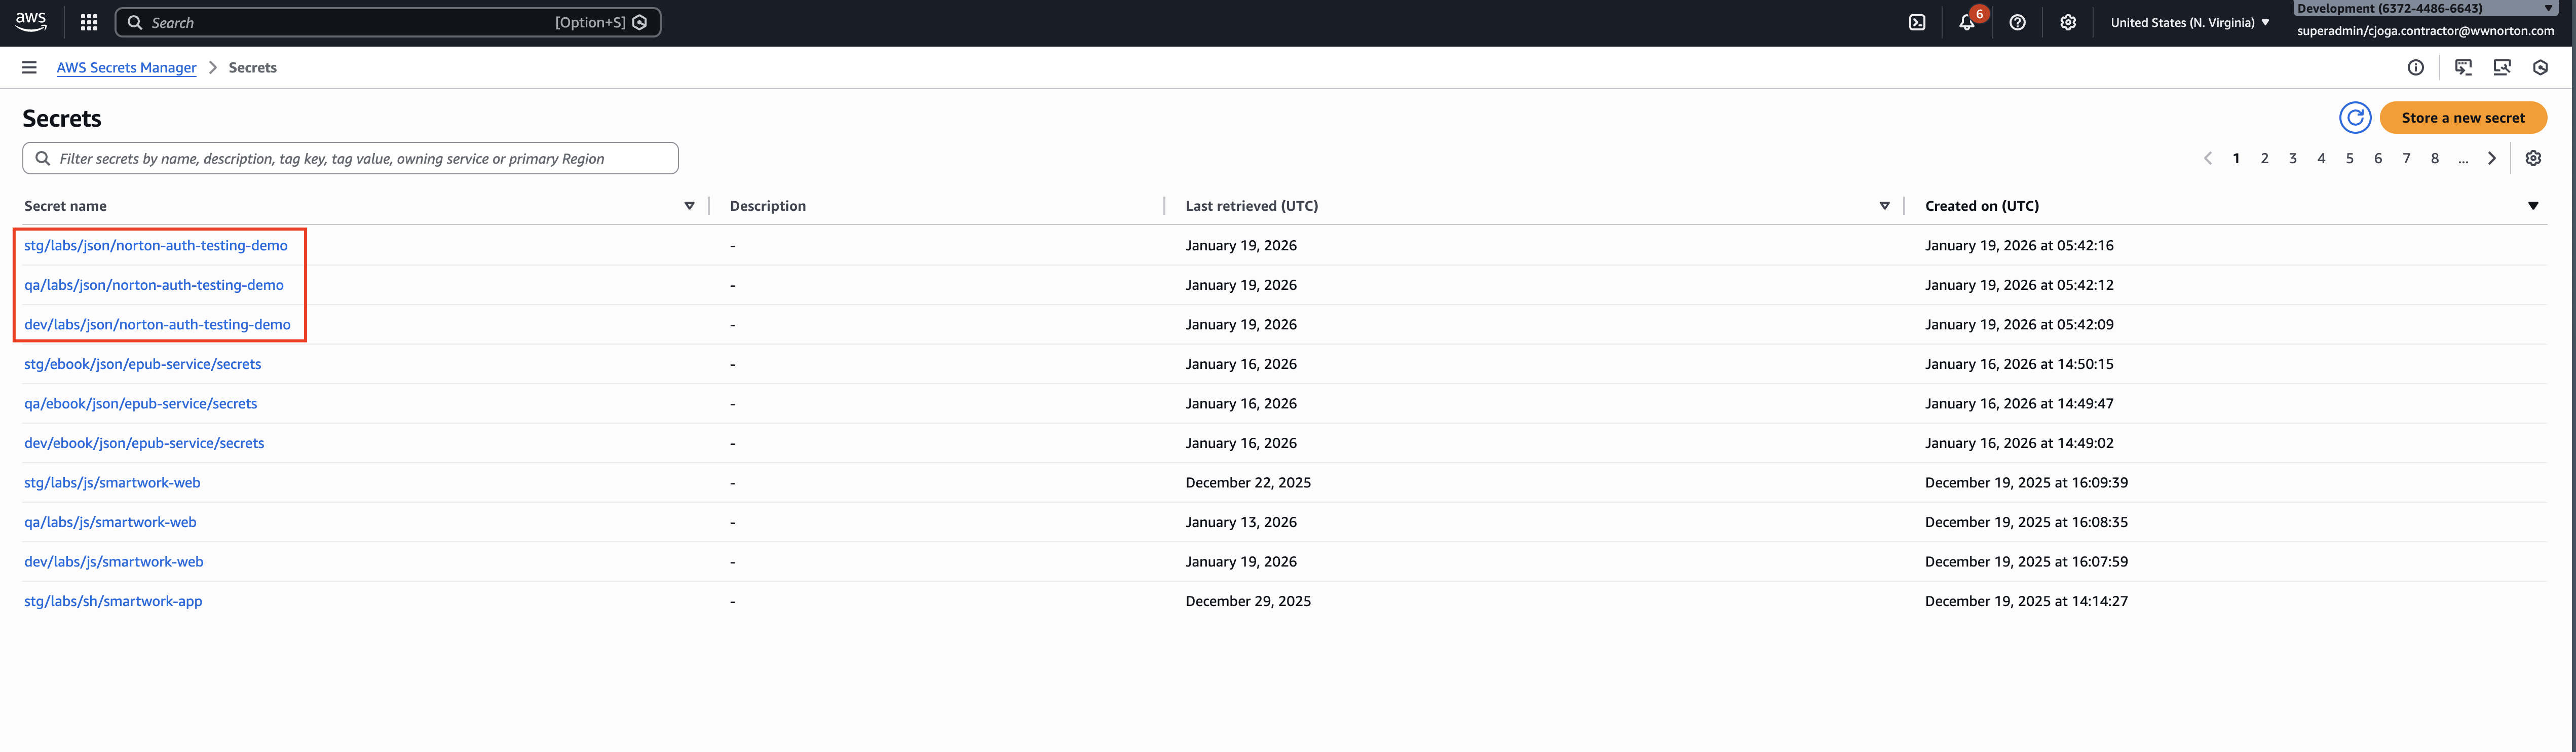The width and height of the screenshot is (2576, 752).
Task: Click creation time January 16, 2026 at 14:50:15
Action: tap(2019, 364)
